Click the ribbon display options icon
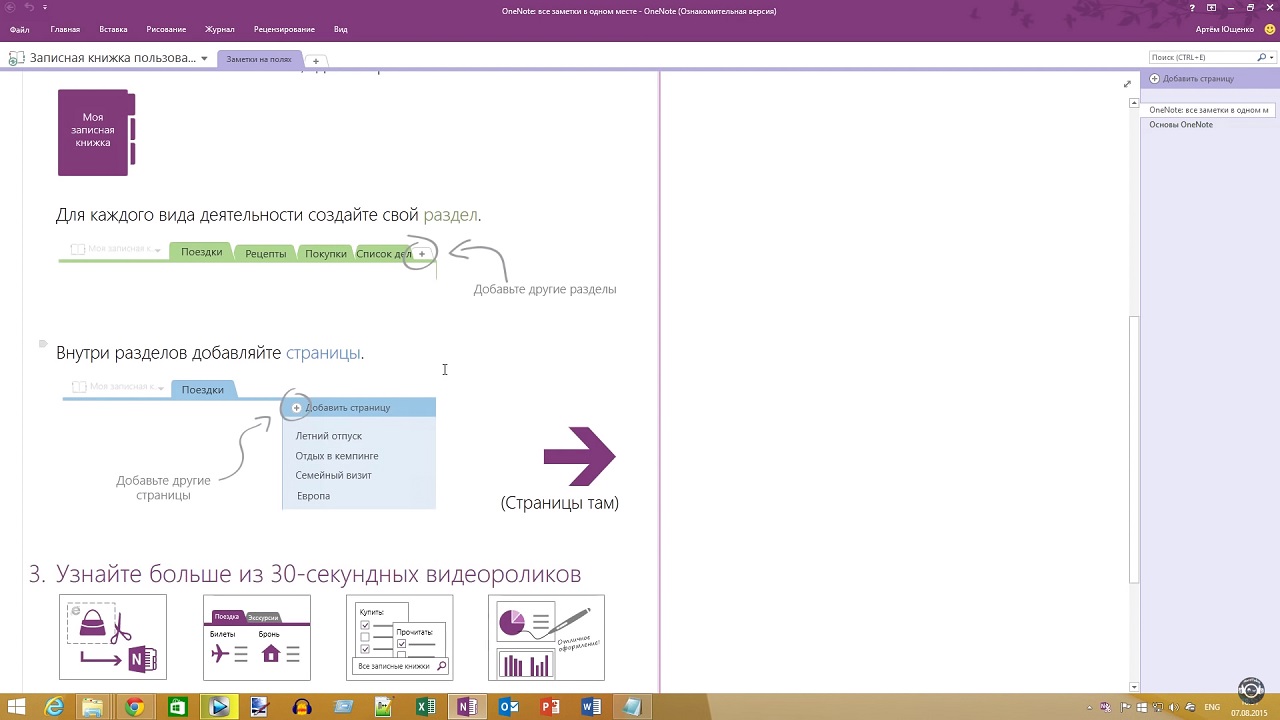Viewport: 1280px width, 720px height. (1212, 8)
